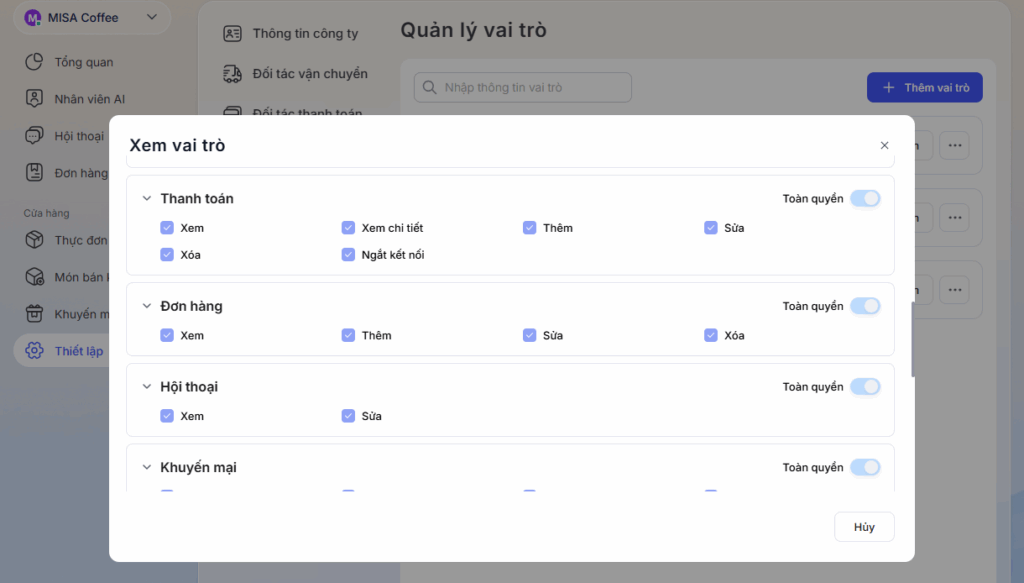
Task: Open the MISA Coffee store dropdown
Action: click(x=151, y=18)
